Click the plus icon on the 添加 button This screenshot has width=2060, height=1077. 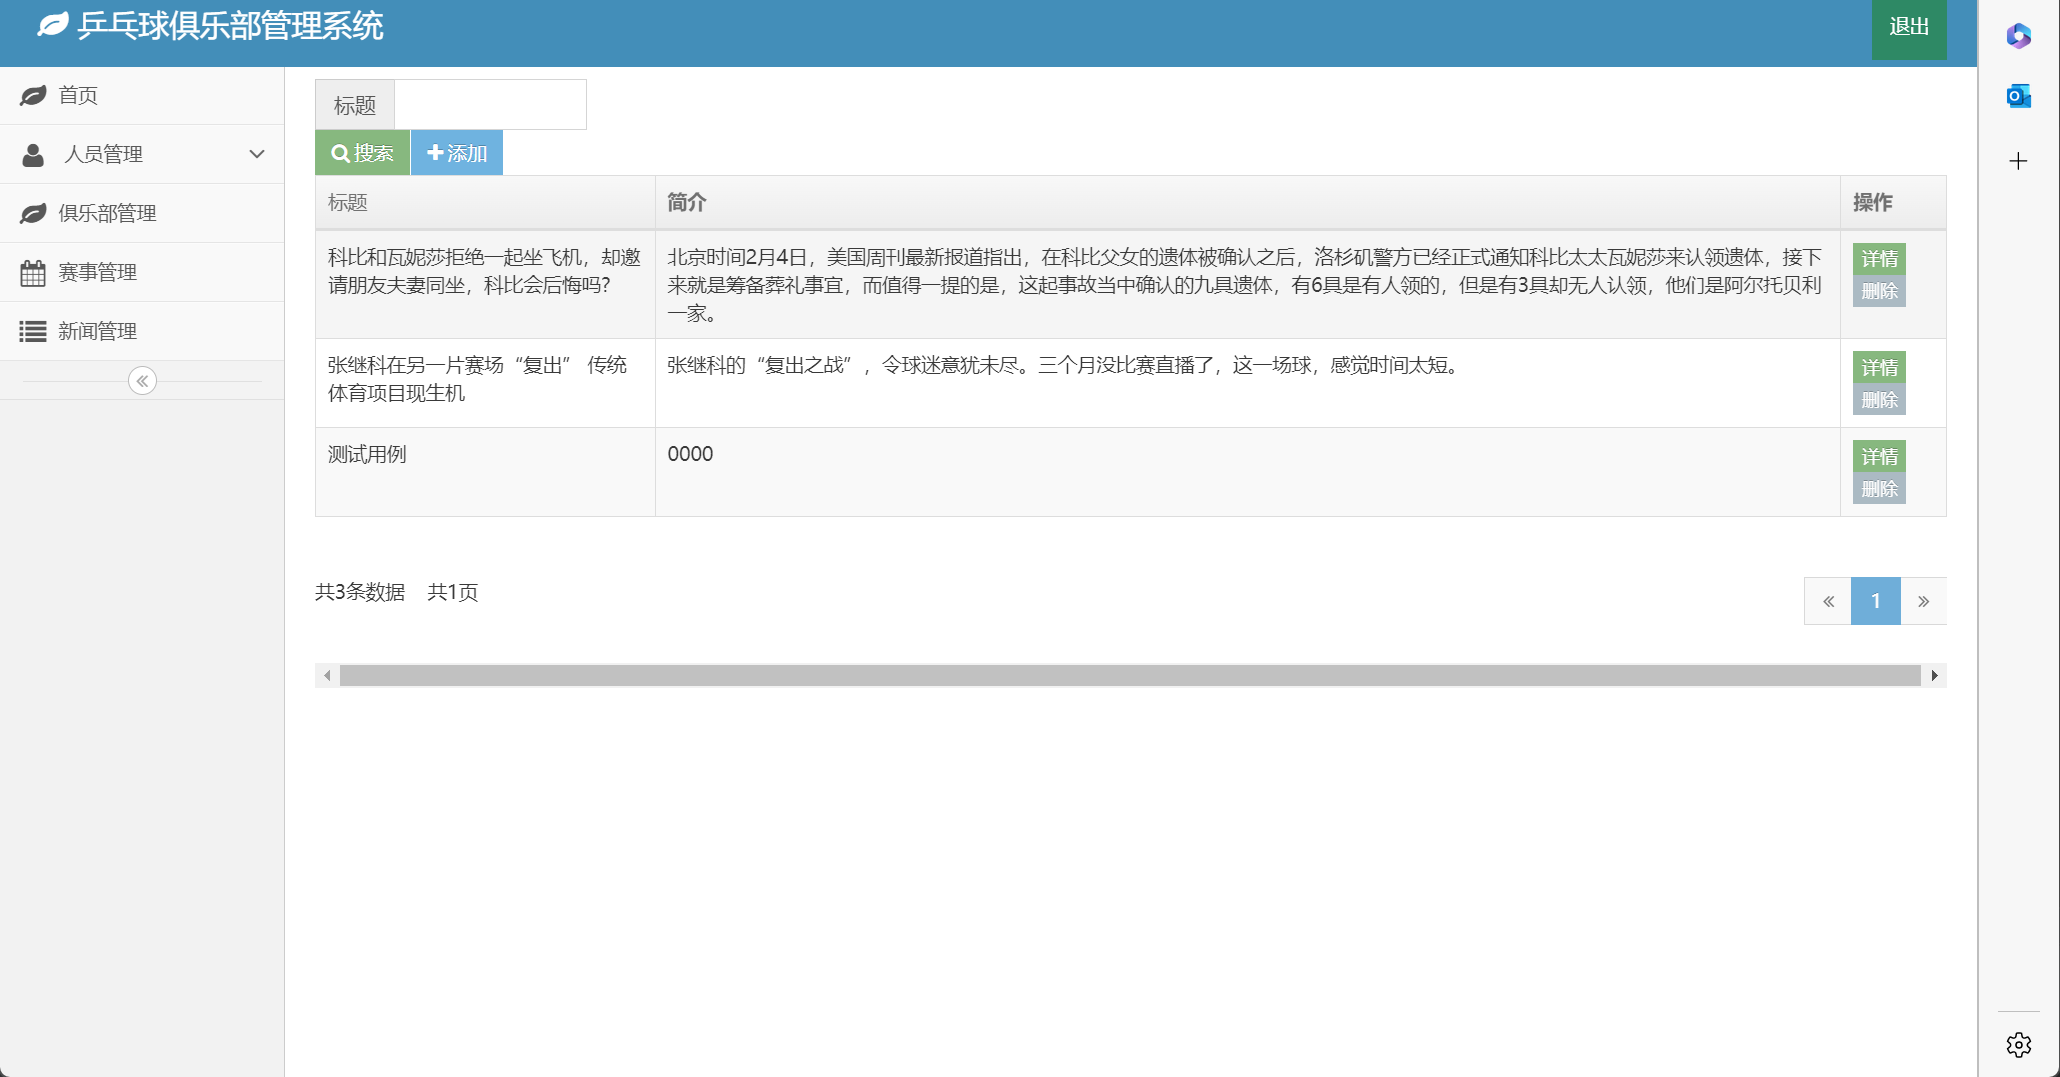pos(435,152)
